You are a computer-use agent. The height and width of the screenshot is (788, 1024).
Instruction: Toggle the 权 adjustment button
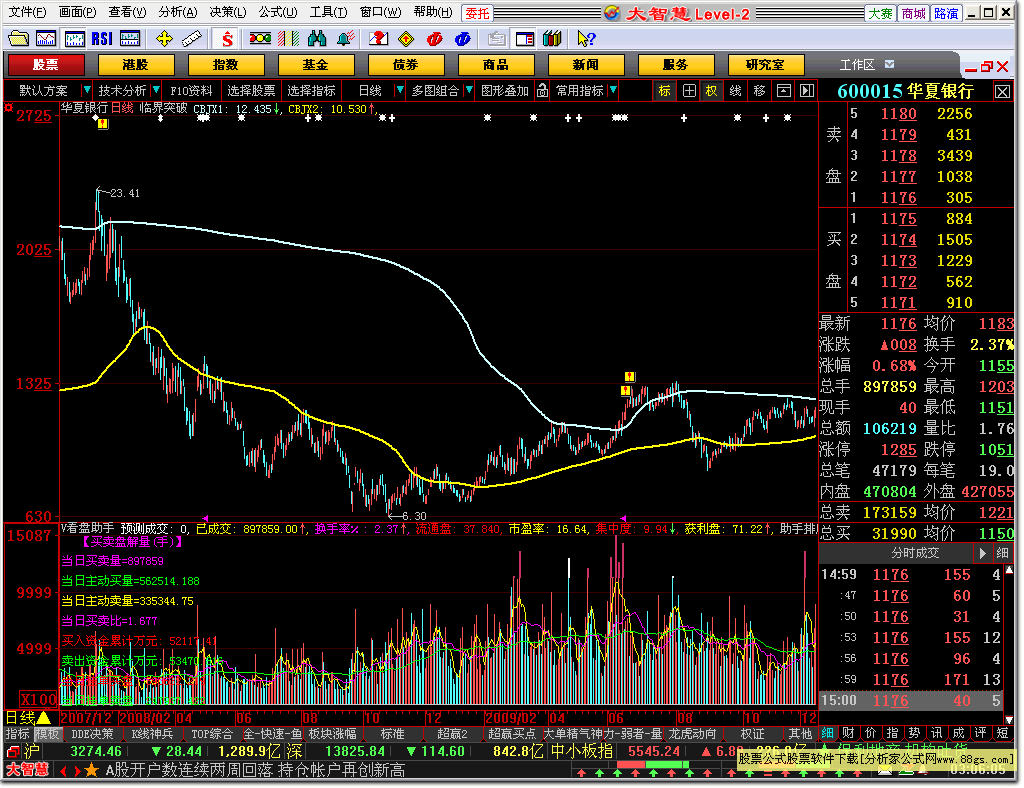tap(711, 91)
